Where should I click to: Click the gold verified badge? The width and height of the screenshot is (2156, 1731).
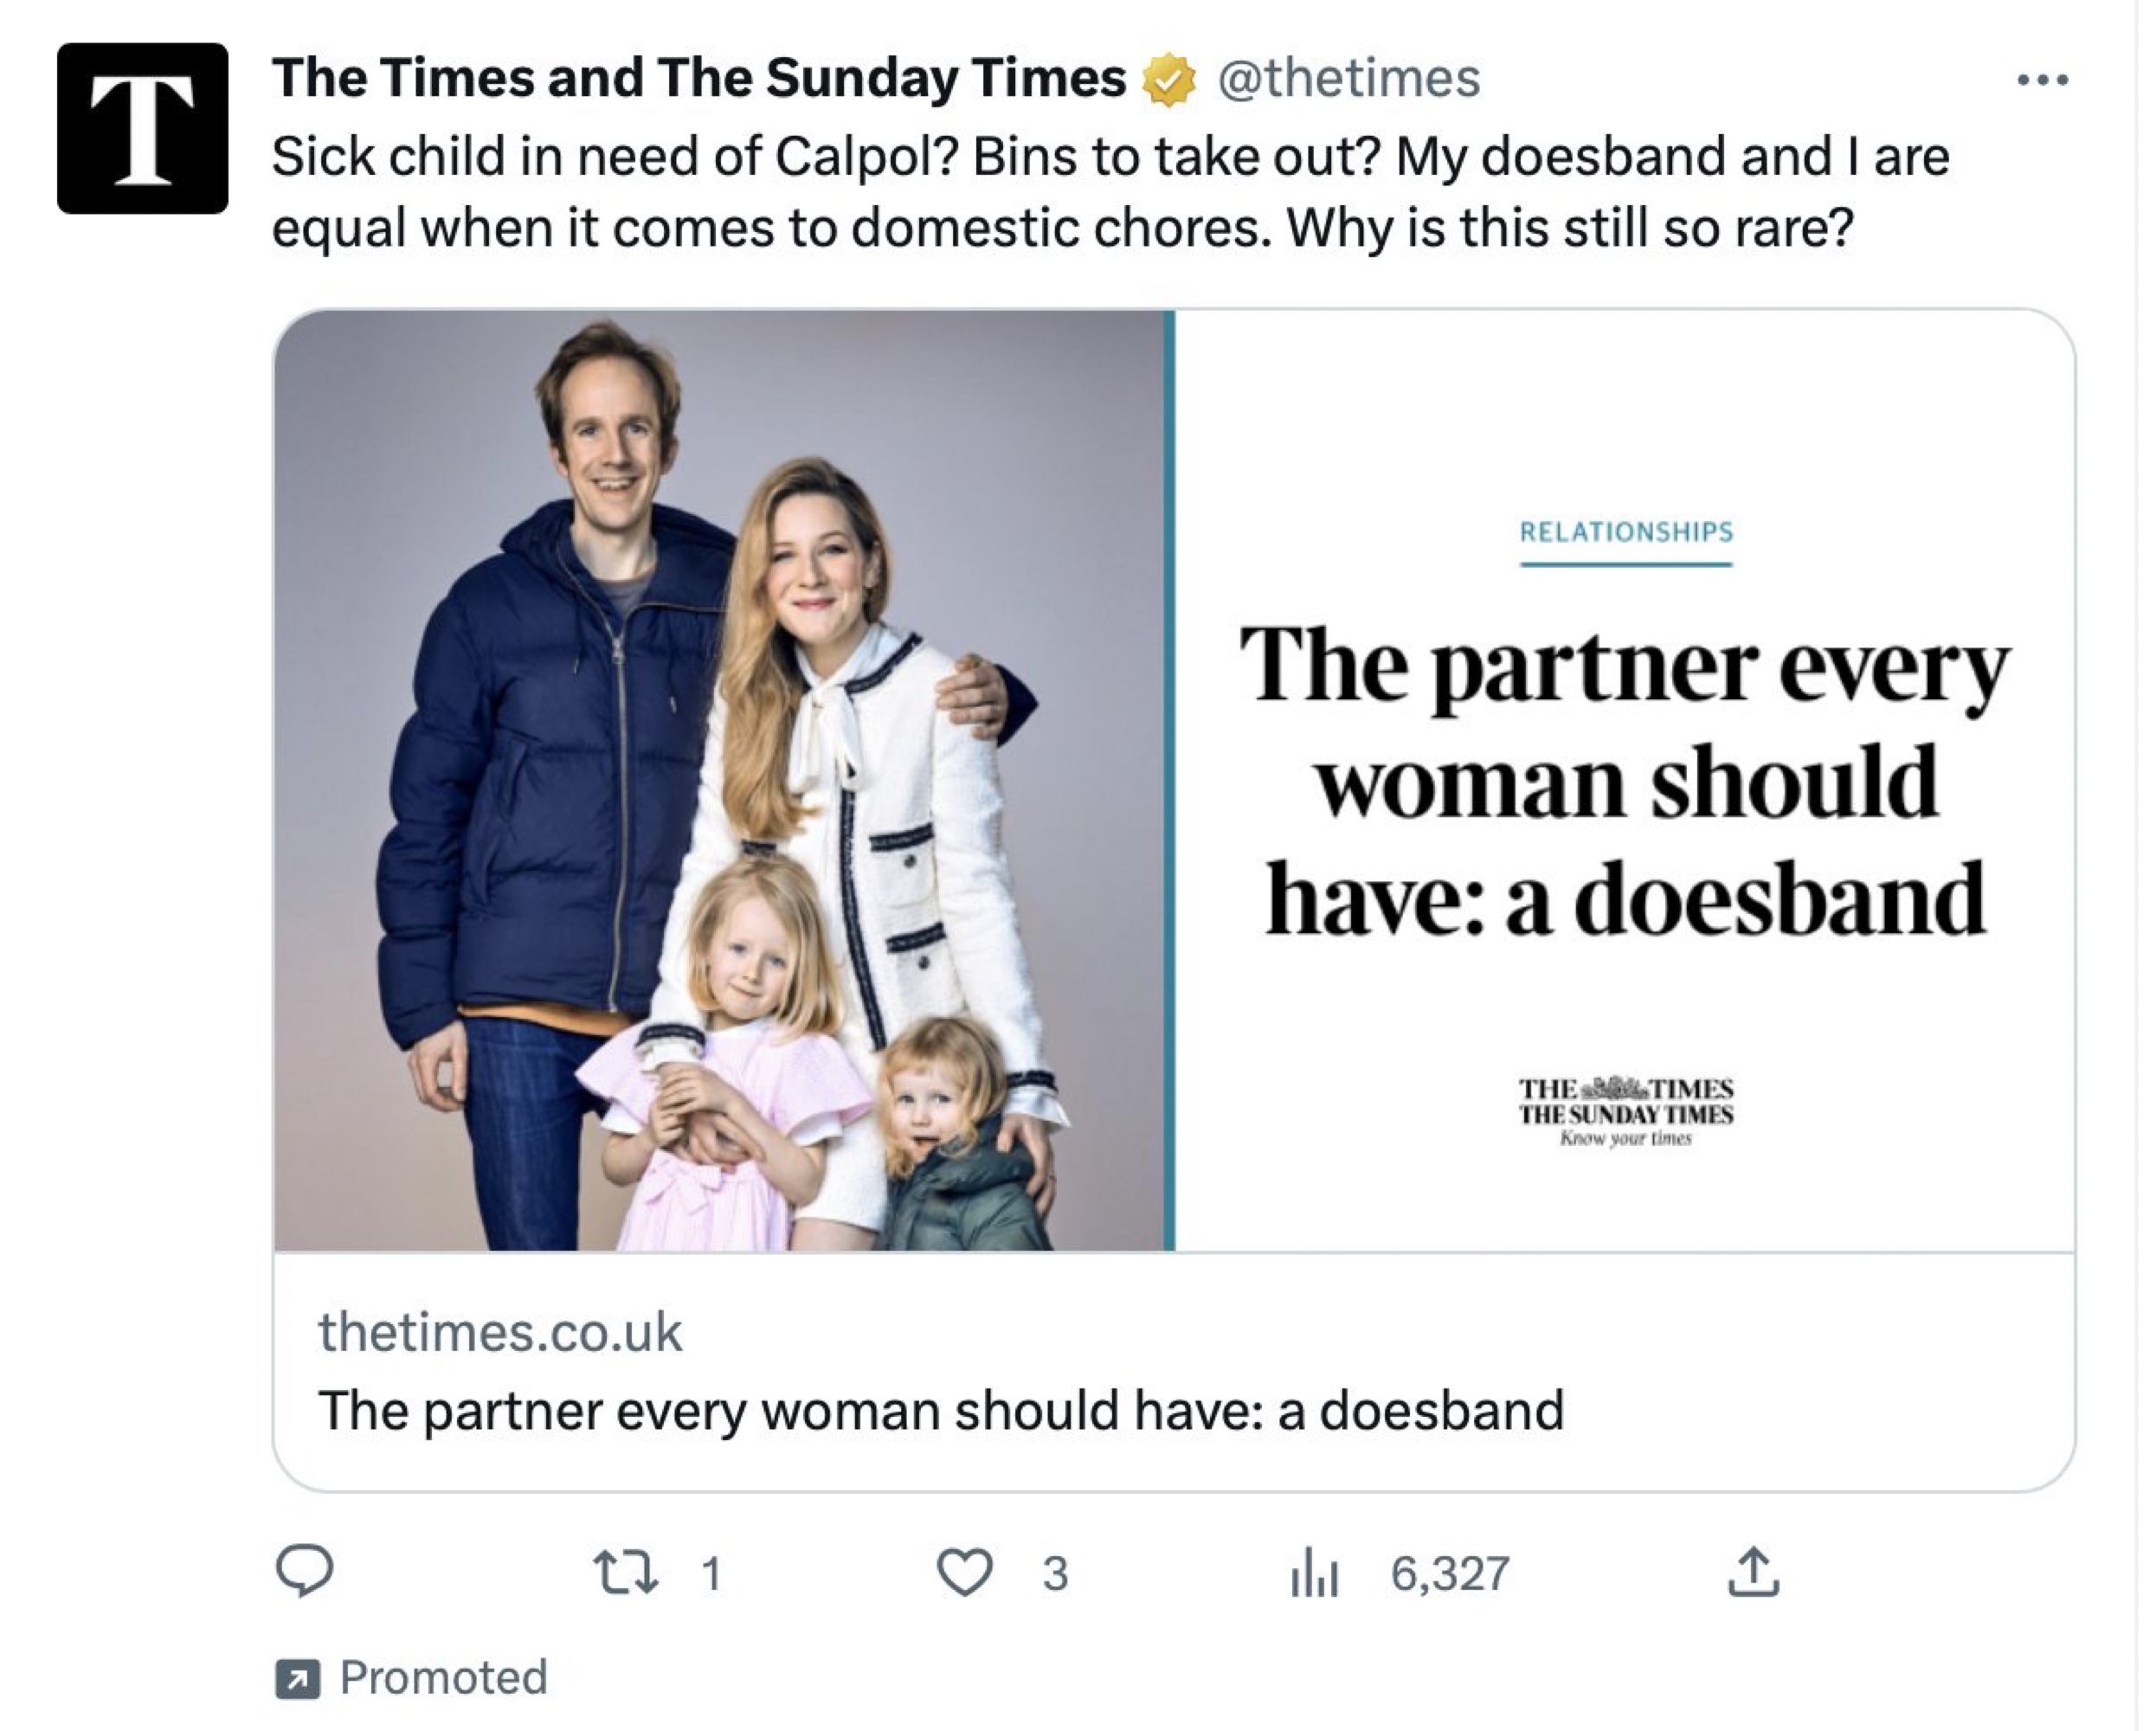[1169, 80]
